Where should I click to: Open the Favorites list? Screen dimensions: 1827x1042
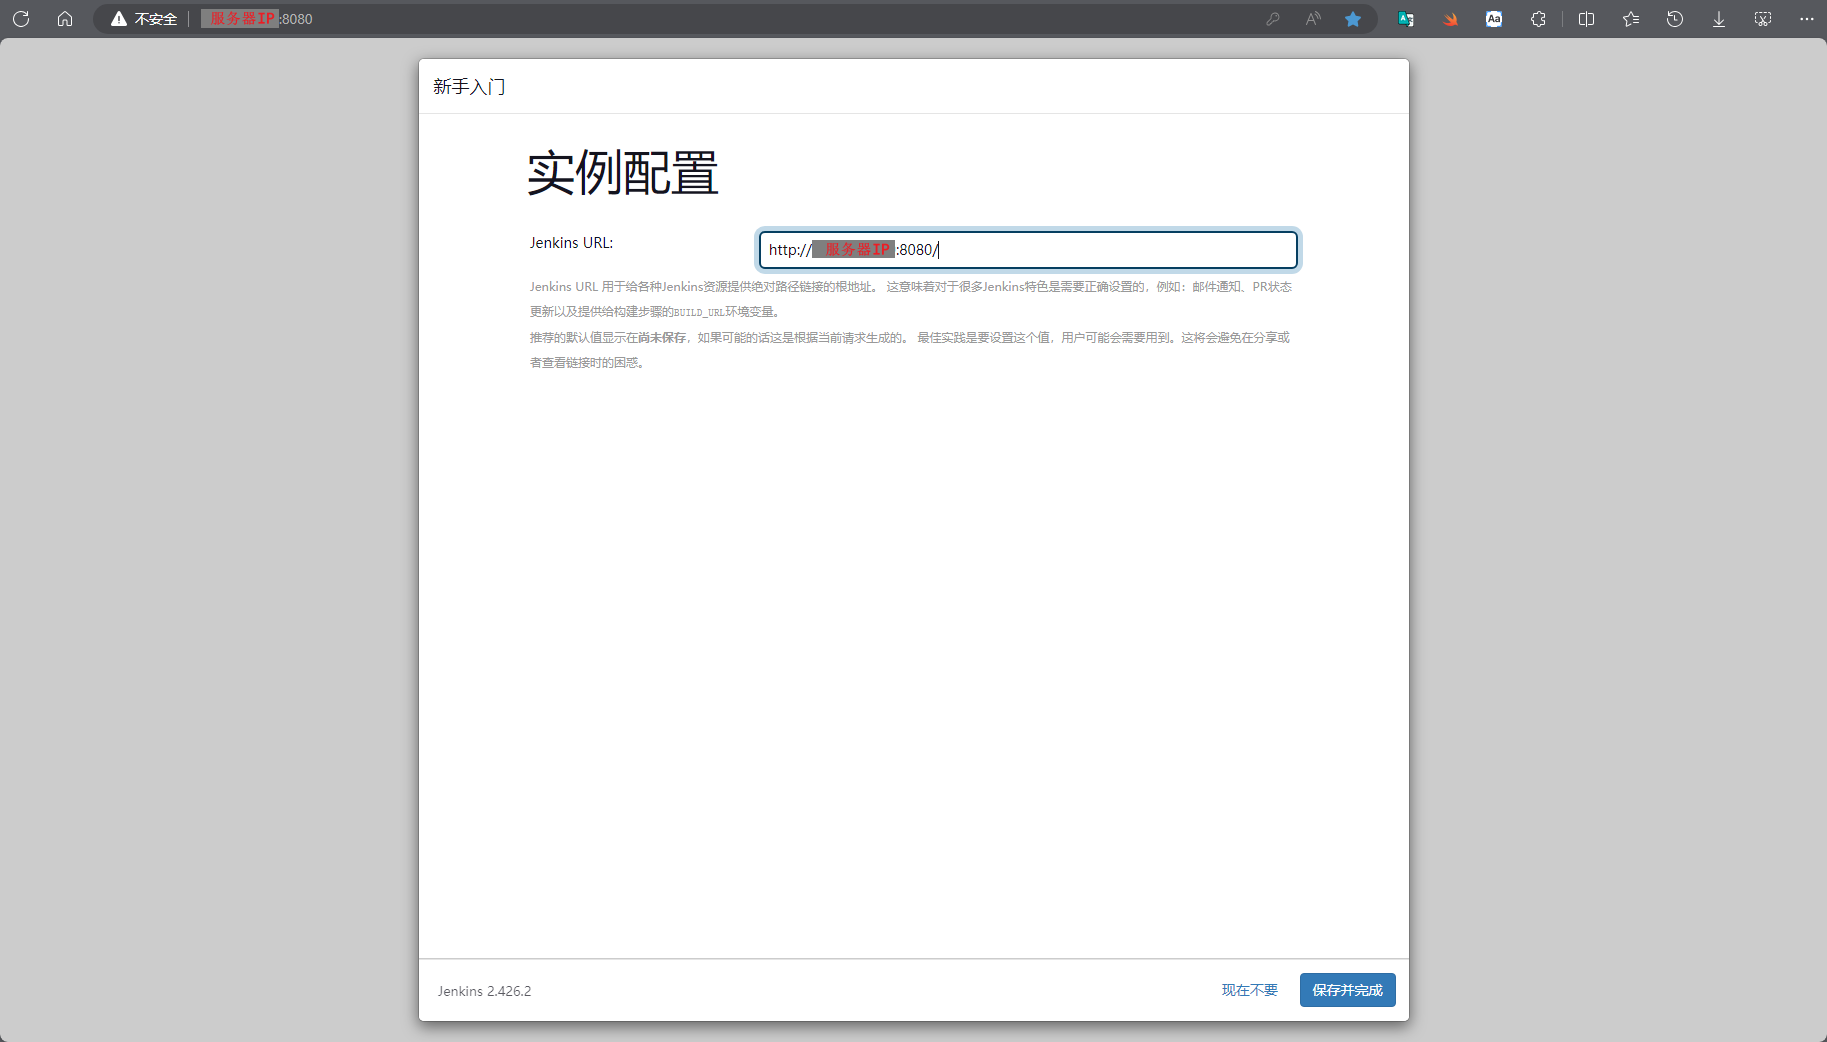tap(1631, 19)
